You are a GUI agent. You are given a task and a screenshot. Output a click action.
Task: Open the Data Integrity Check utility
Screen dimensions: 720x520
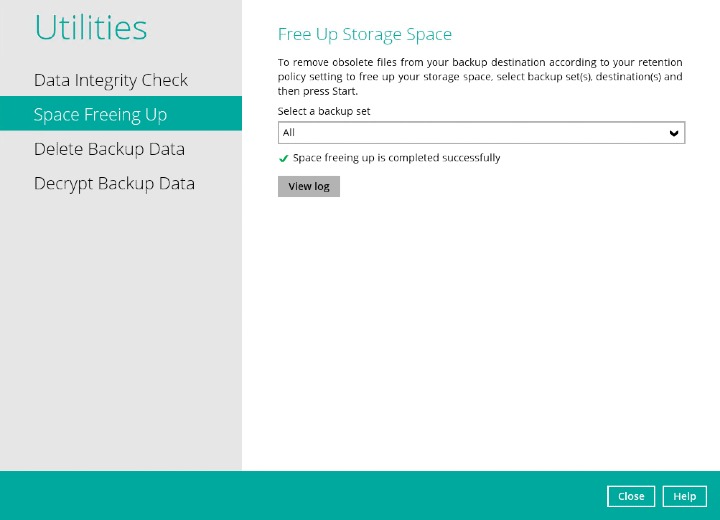pos(111,80)
